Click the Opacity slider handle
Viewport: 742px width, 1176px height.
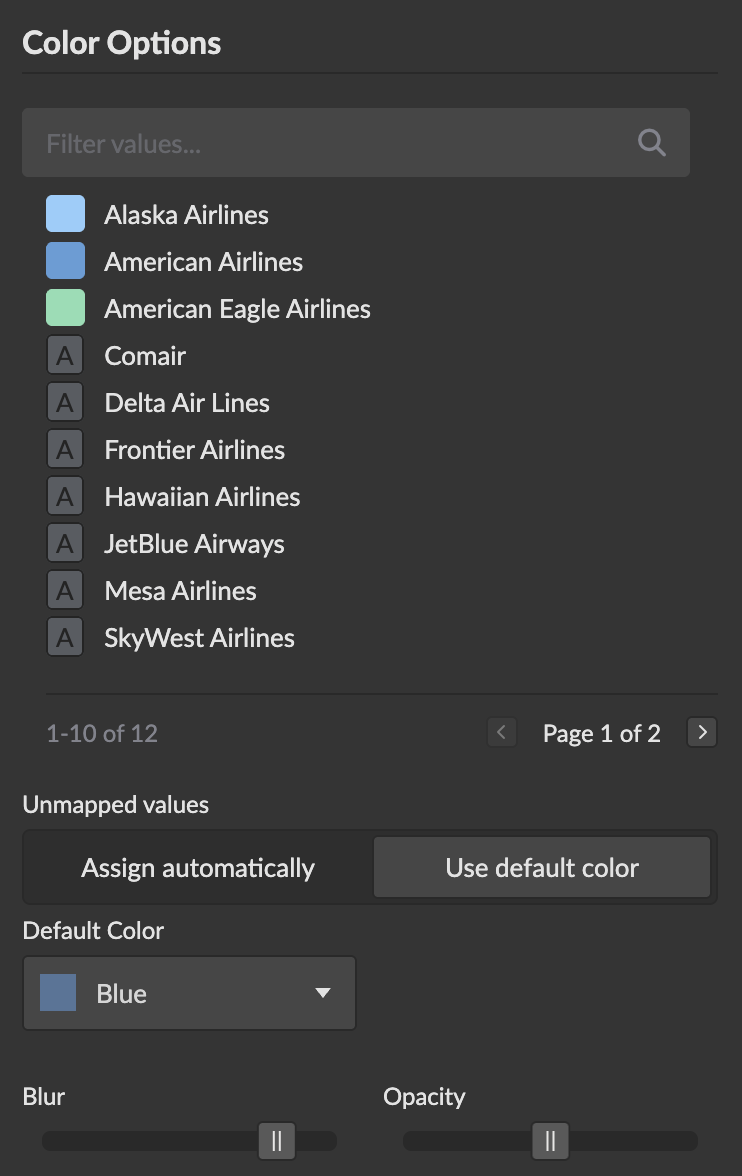pyautogui.click(x=550, y=1140)
